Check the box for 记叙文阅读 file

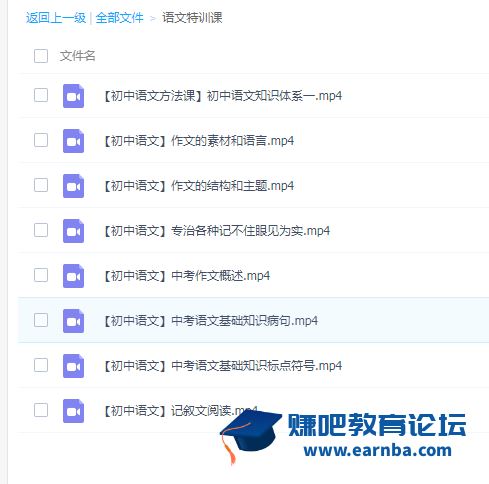41,410
